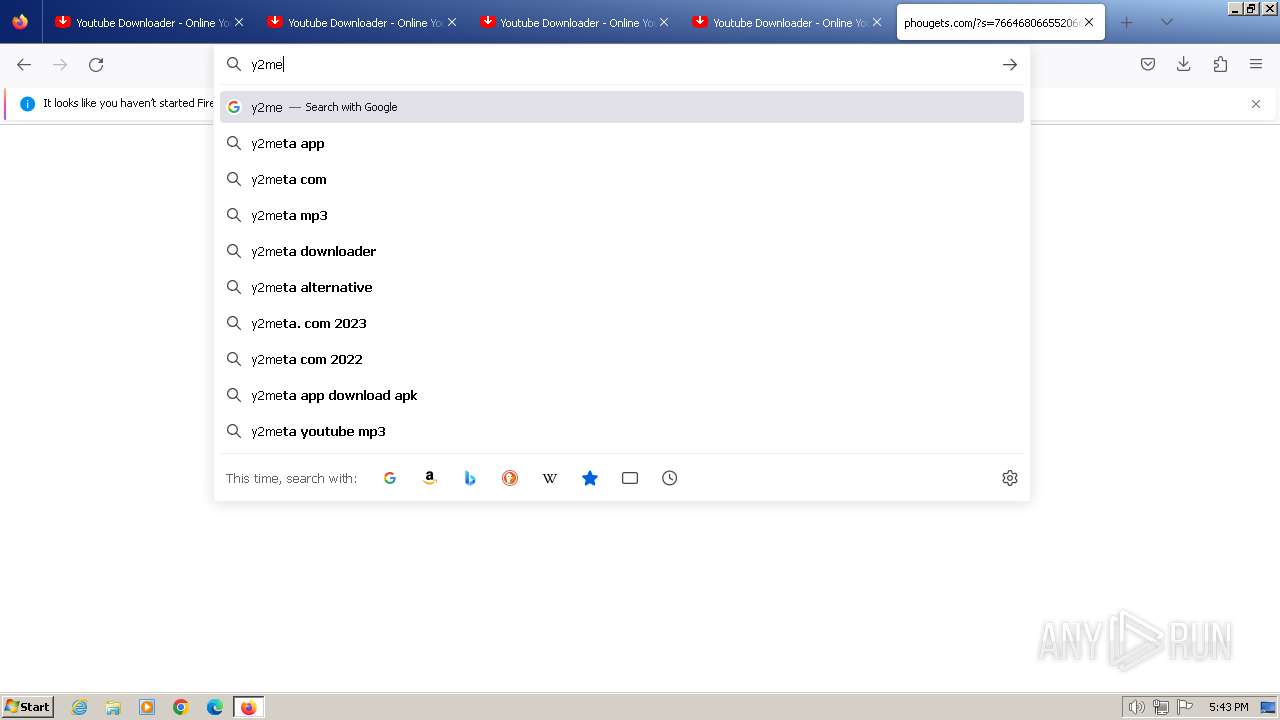Close the phougets.com tab
This screenshot has height=720, width=1280.
1089,22
